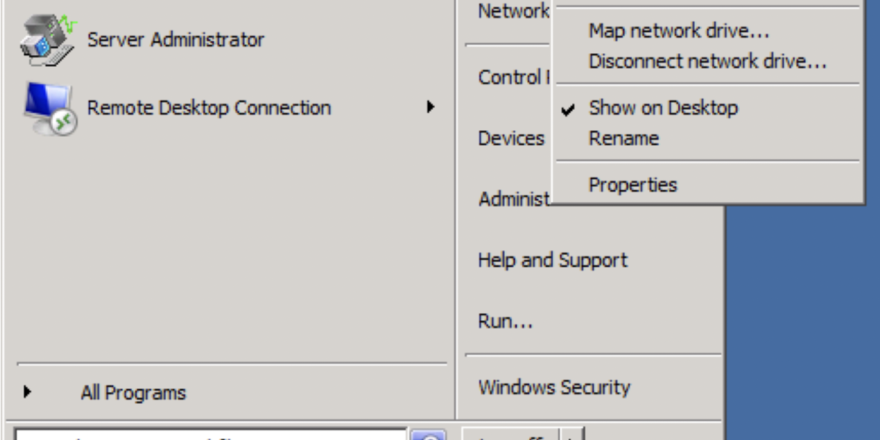Focus the Start menu search box
The height and width of the screenshot is (440, 880).
click(211, 436)
